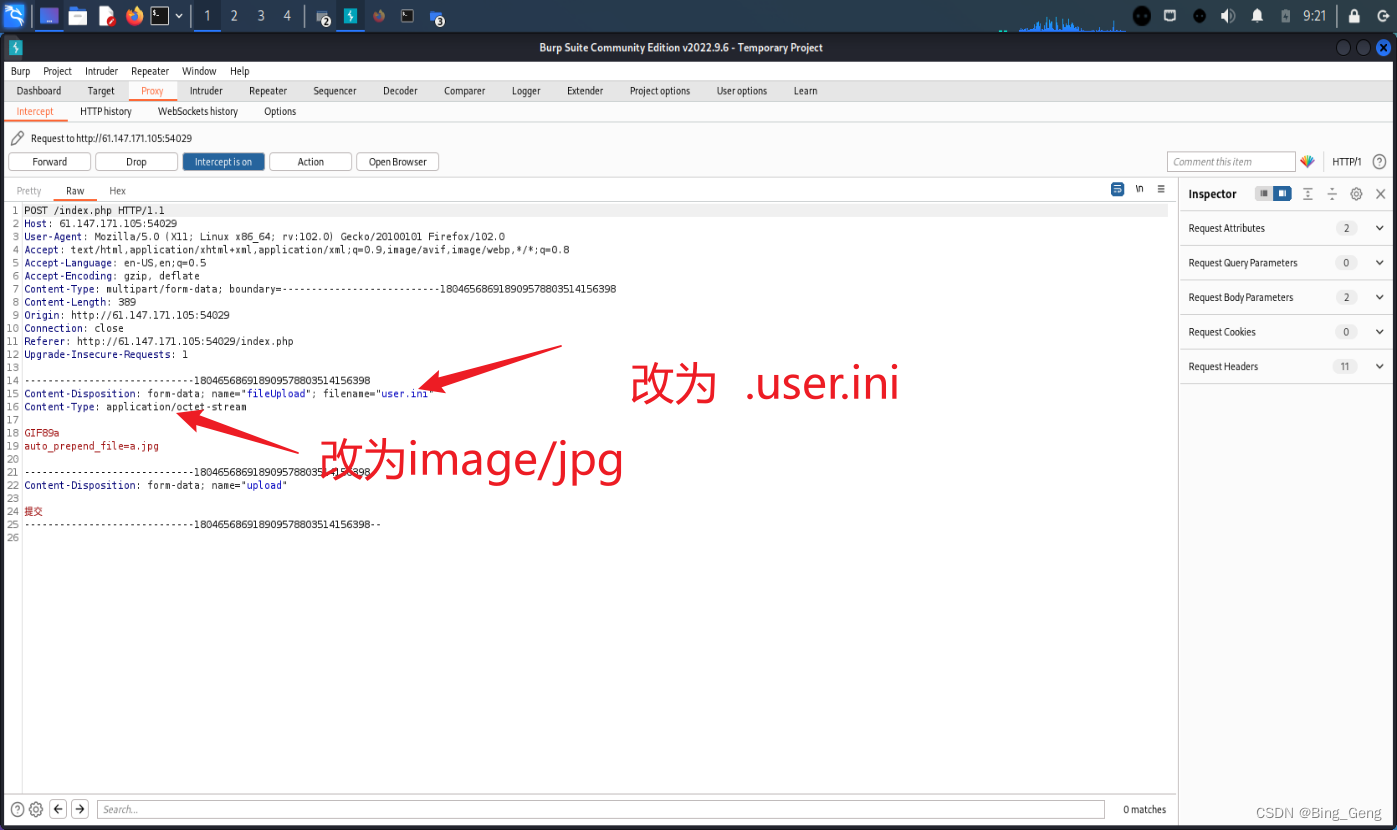Switch to the Dashboard tab
Screen dimensions: 1397x830
tap(39, 91)
